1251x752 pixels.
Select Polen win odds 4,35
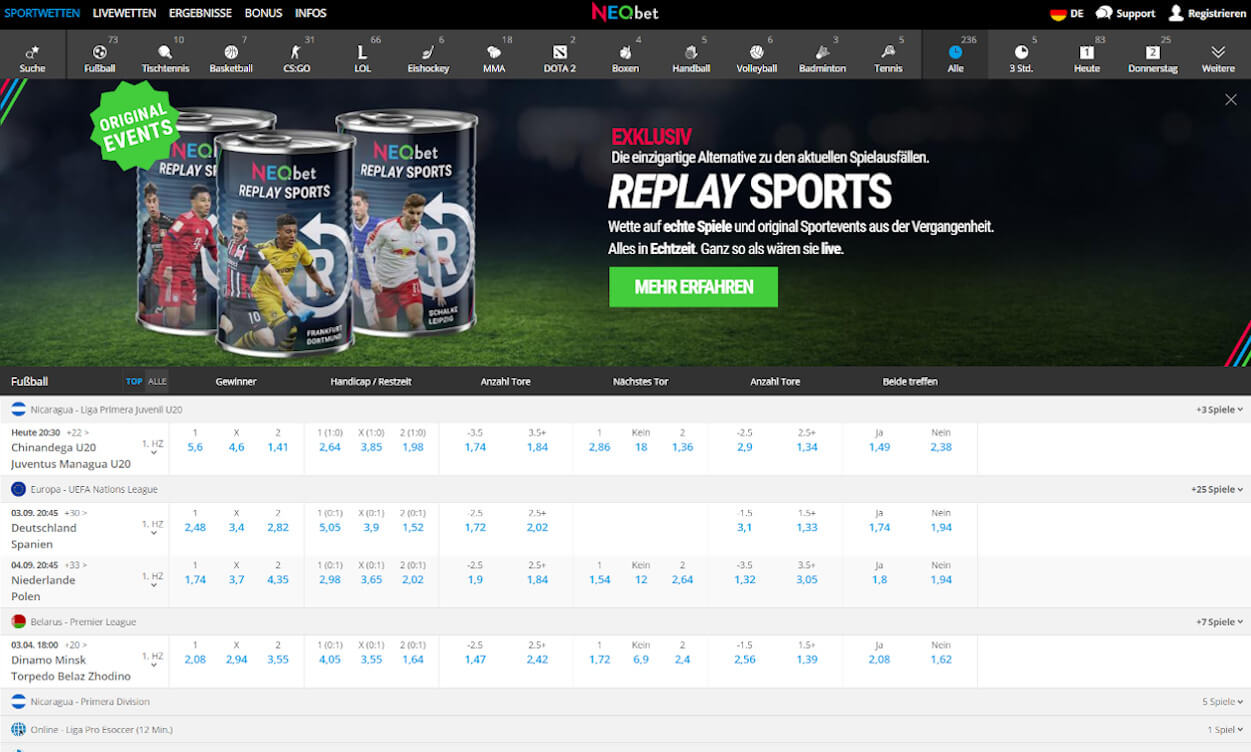click(278, 580)
